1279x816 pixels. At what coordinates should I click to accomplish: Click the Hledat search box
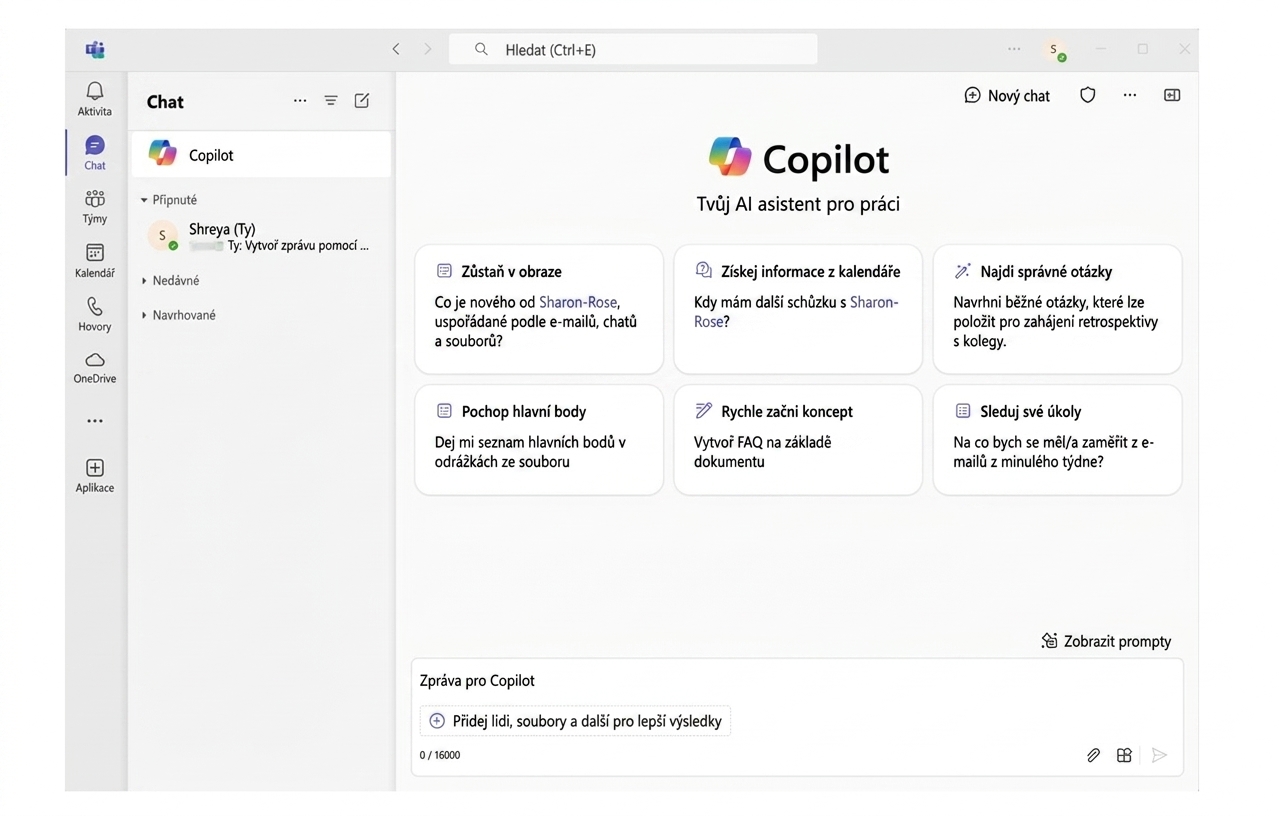[633, 49]
